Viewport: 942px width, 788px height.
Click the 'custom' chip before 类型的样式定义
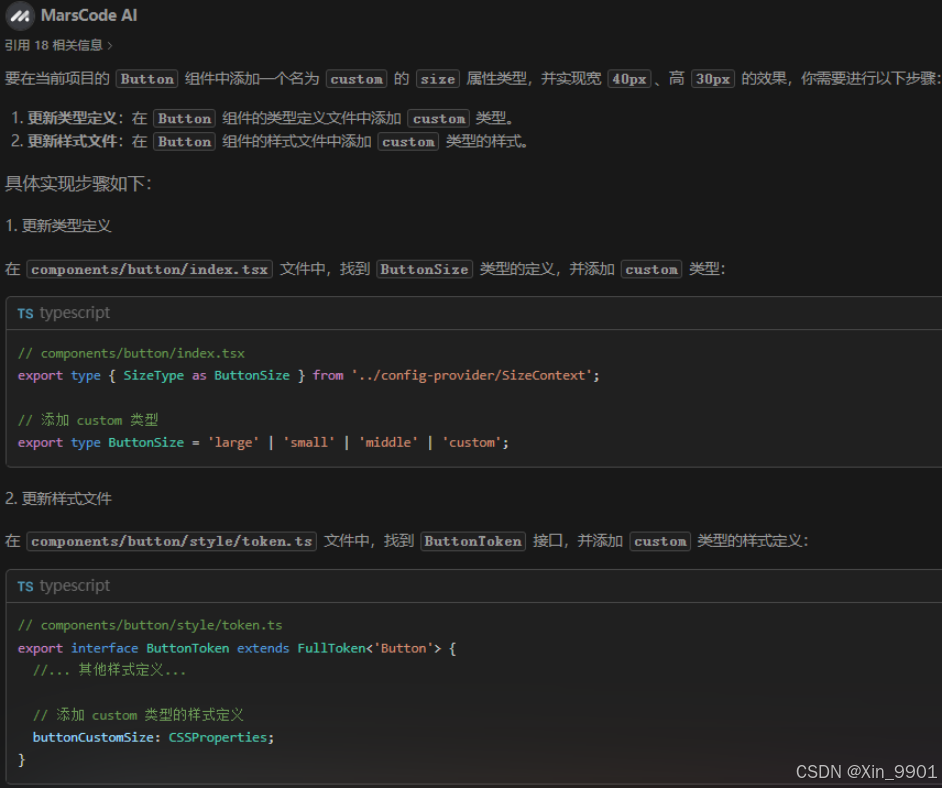pyautogui.click(x=660, y=541)
